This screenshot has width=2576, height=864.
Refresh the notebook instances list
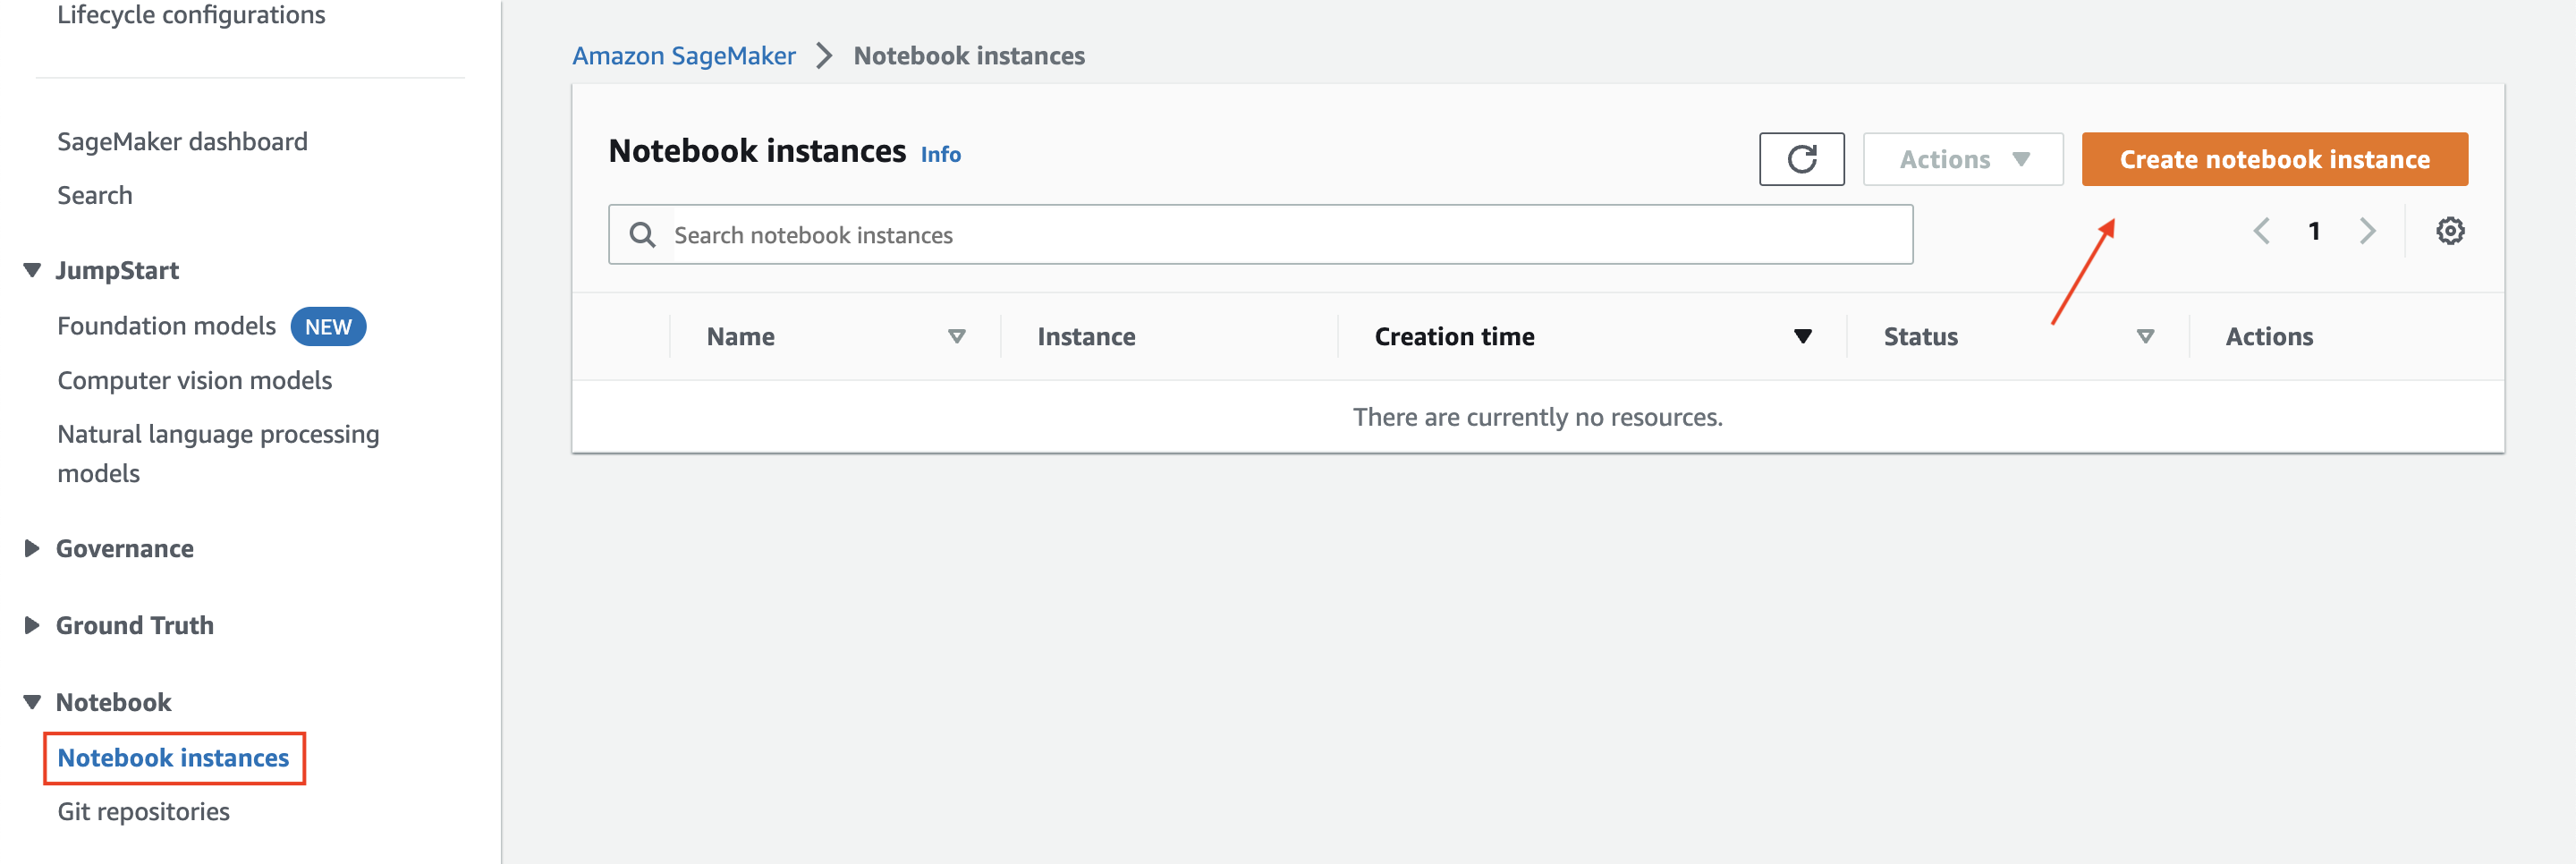point(1801,158)
